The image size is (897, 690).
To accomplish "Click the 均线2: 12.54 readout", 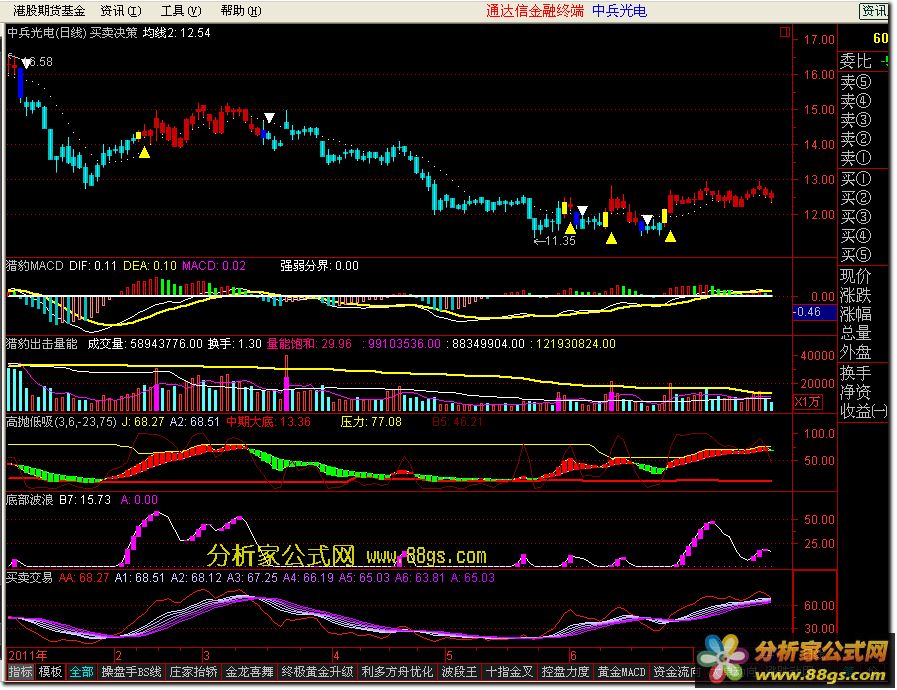I will (x=177, y=33).
